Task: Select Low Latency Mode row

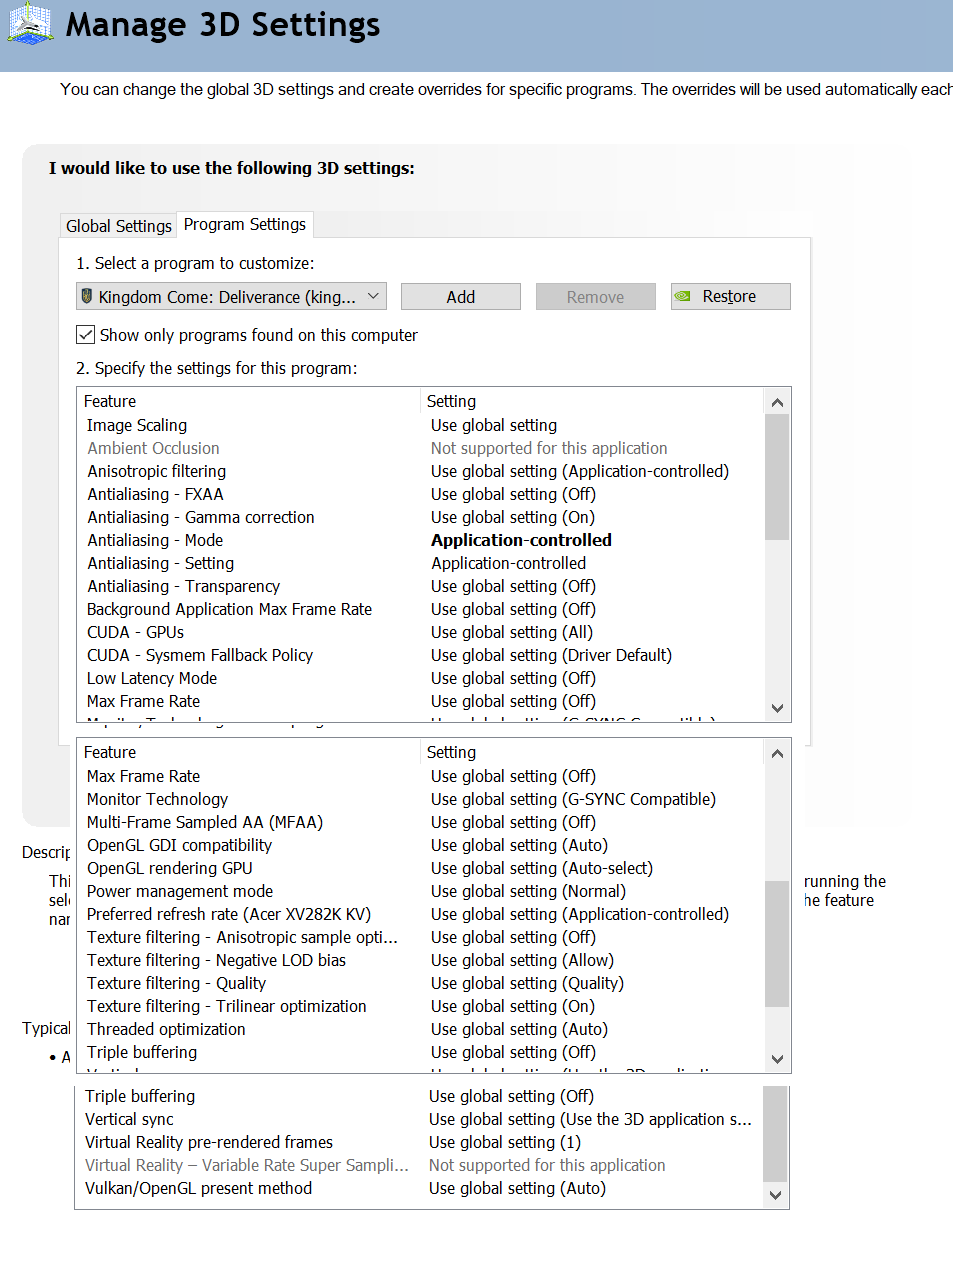Action: [x=421, y=678]
